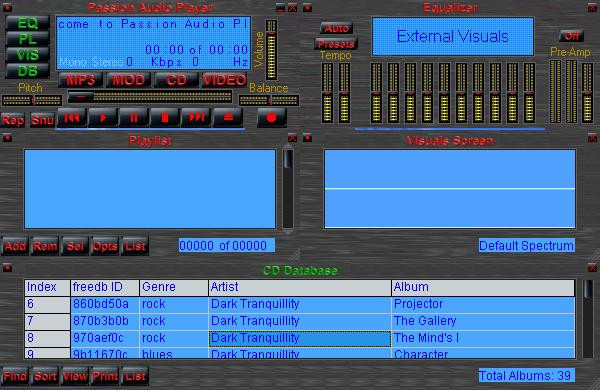Open the playlist Opts options
Image resolution: width=600 pixels, height=390 pixels.
pyautogui.click(x=105, y=246)
